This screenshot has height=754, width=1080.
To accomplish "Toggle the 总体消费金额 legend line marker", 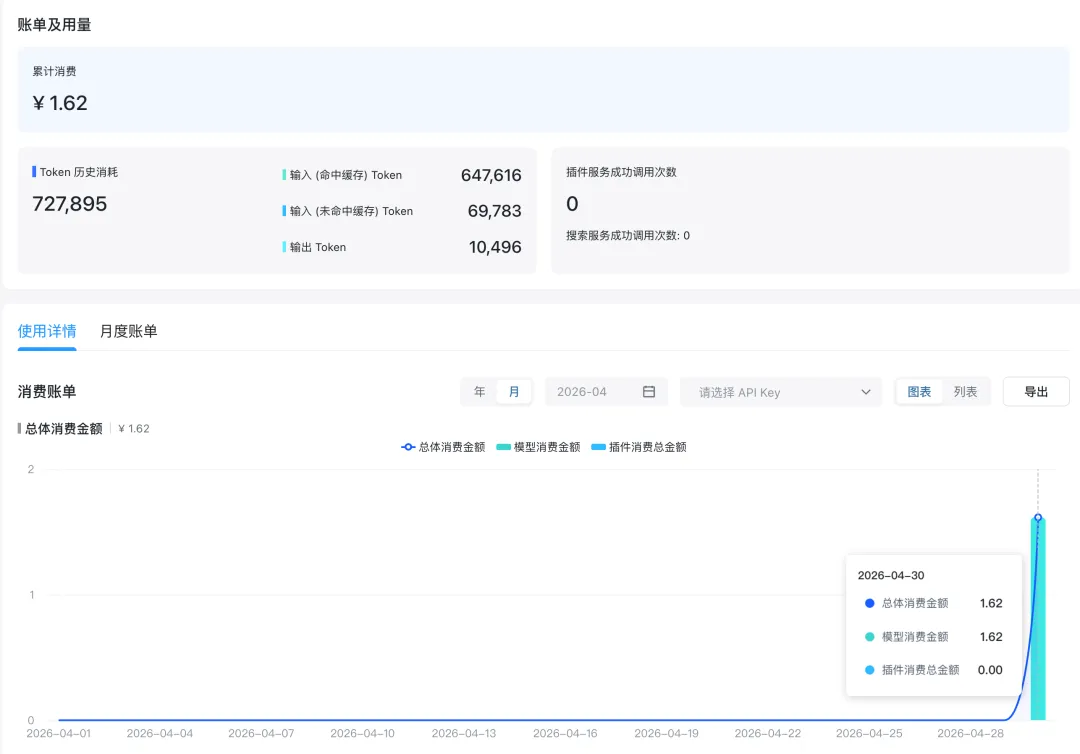I will pos(408,447).
